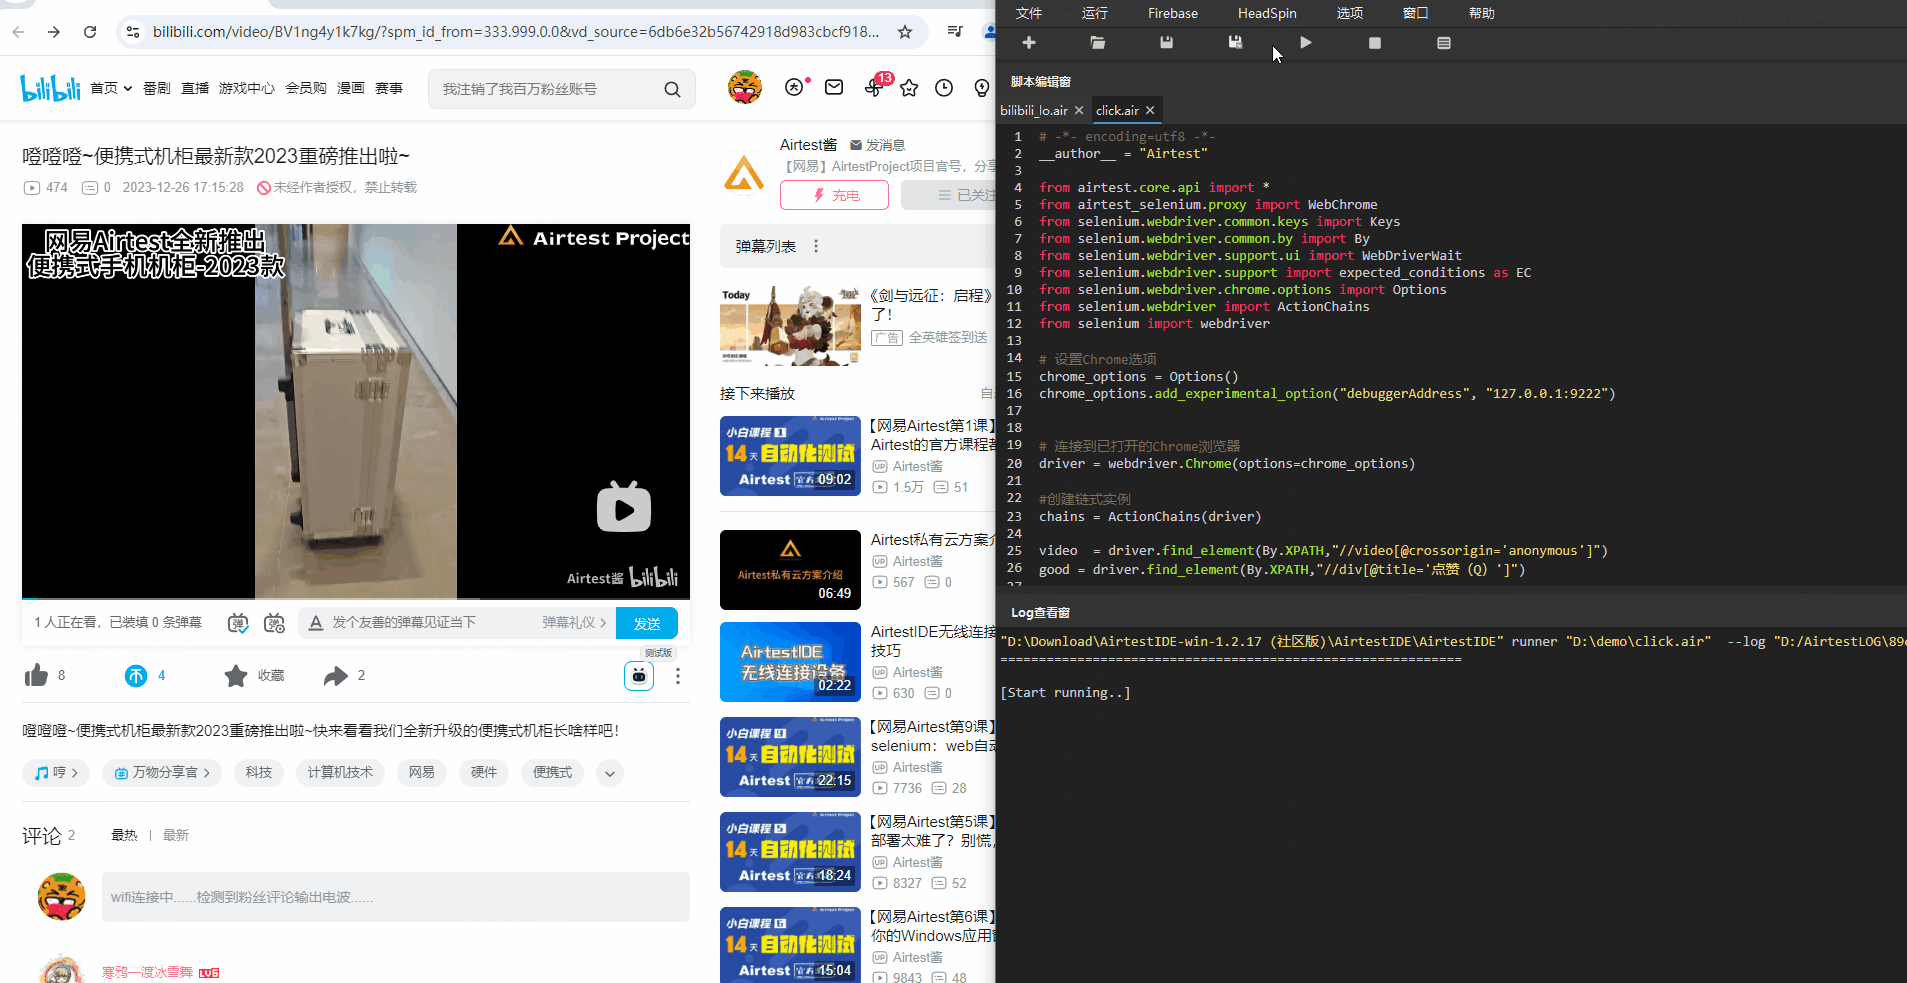Open more actions menu beside AI assistant

678,676
